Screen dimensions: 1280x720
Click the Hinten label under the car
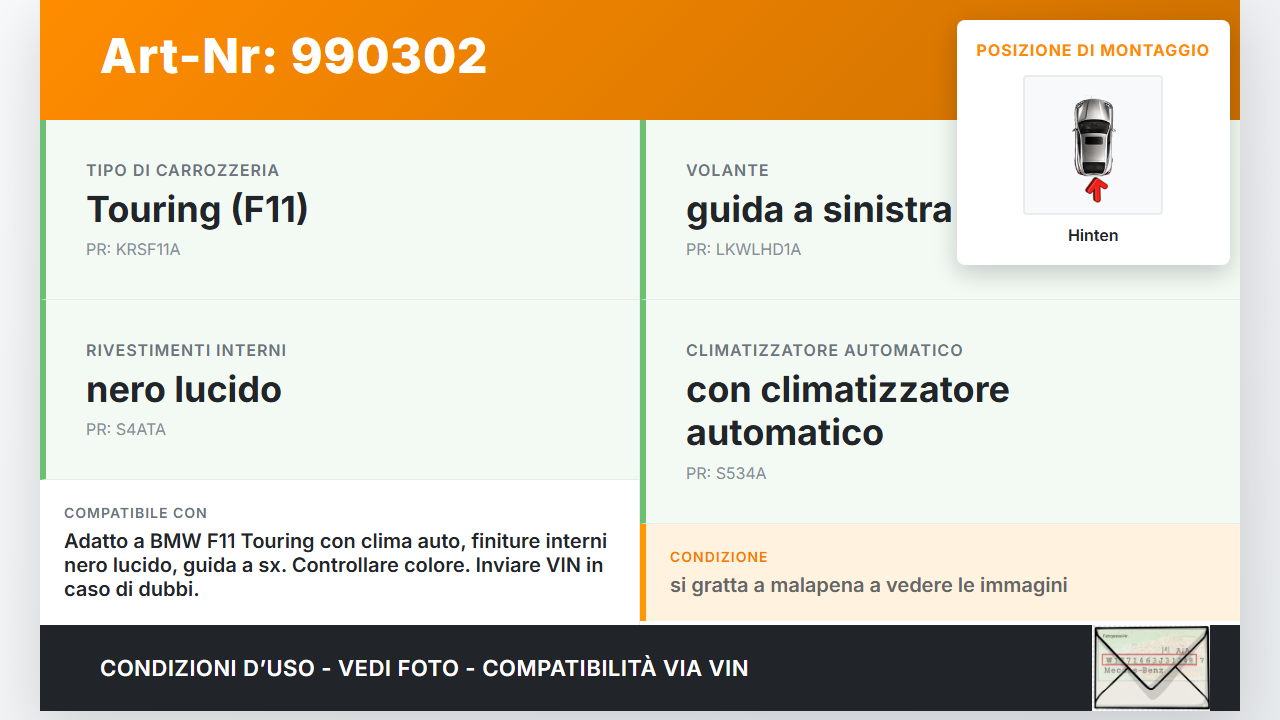1093,236
